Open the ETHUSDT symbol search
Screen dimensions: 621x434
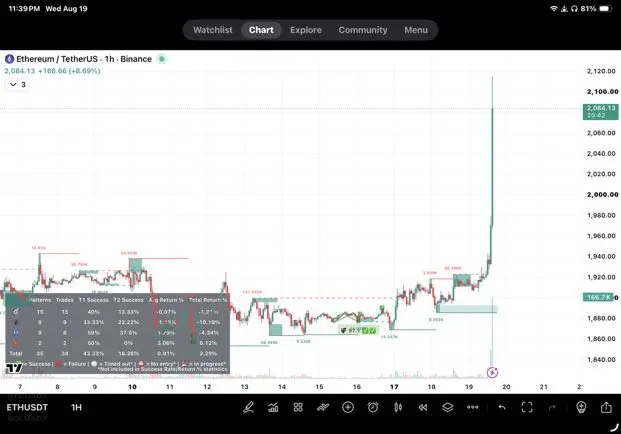coord(27,407)
